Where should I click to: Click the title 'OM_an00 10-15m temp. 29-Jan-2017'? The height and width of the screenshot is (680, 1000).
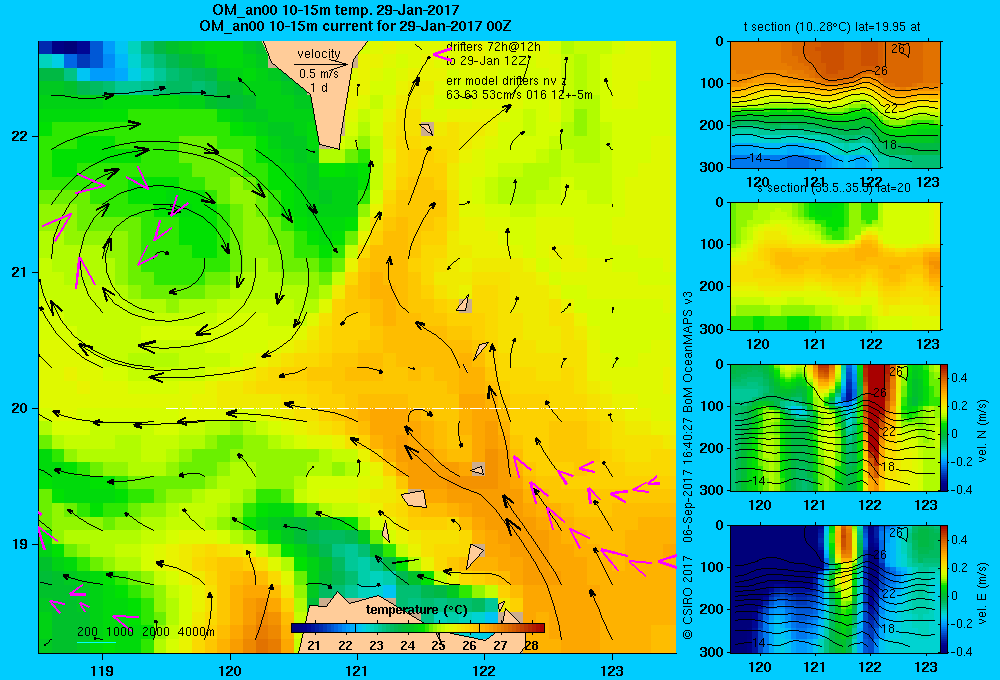coord(335,10)
